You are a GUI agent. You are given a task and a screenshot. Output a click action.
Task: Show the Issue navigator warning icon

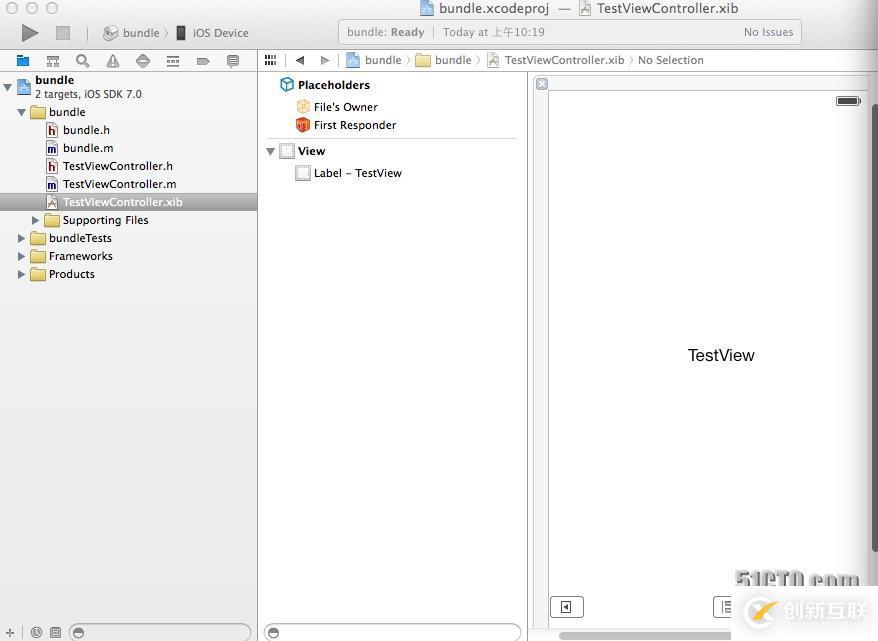tap(113, 61)
